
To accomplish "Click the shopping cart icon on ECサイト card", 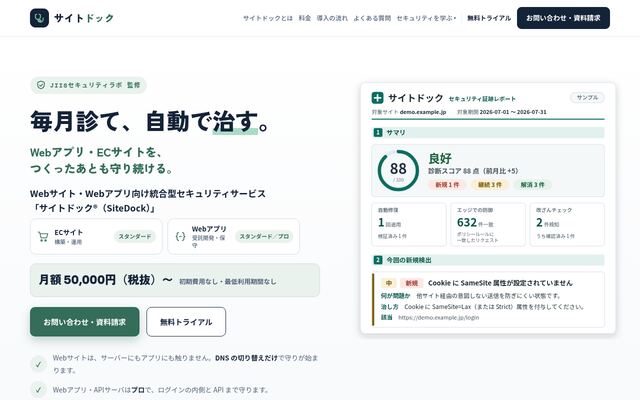I will (43, 237).
